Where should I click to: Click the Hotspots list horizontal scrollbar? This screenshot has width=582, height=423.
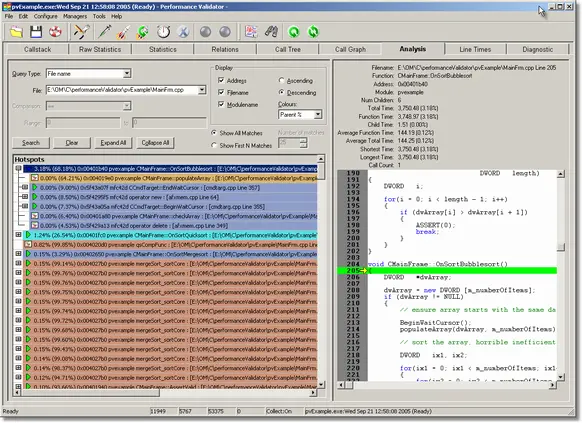pos(165,393)
